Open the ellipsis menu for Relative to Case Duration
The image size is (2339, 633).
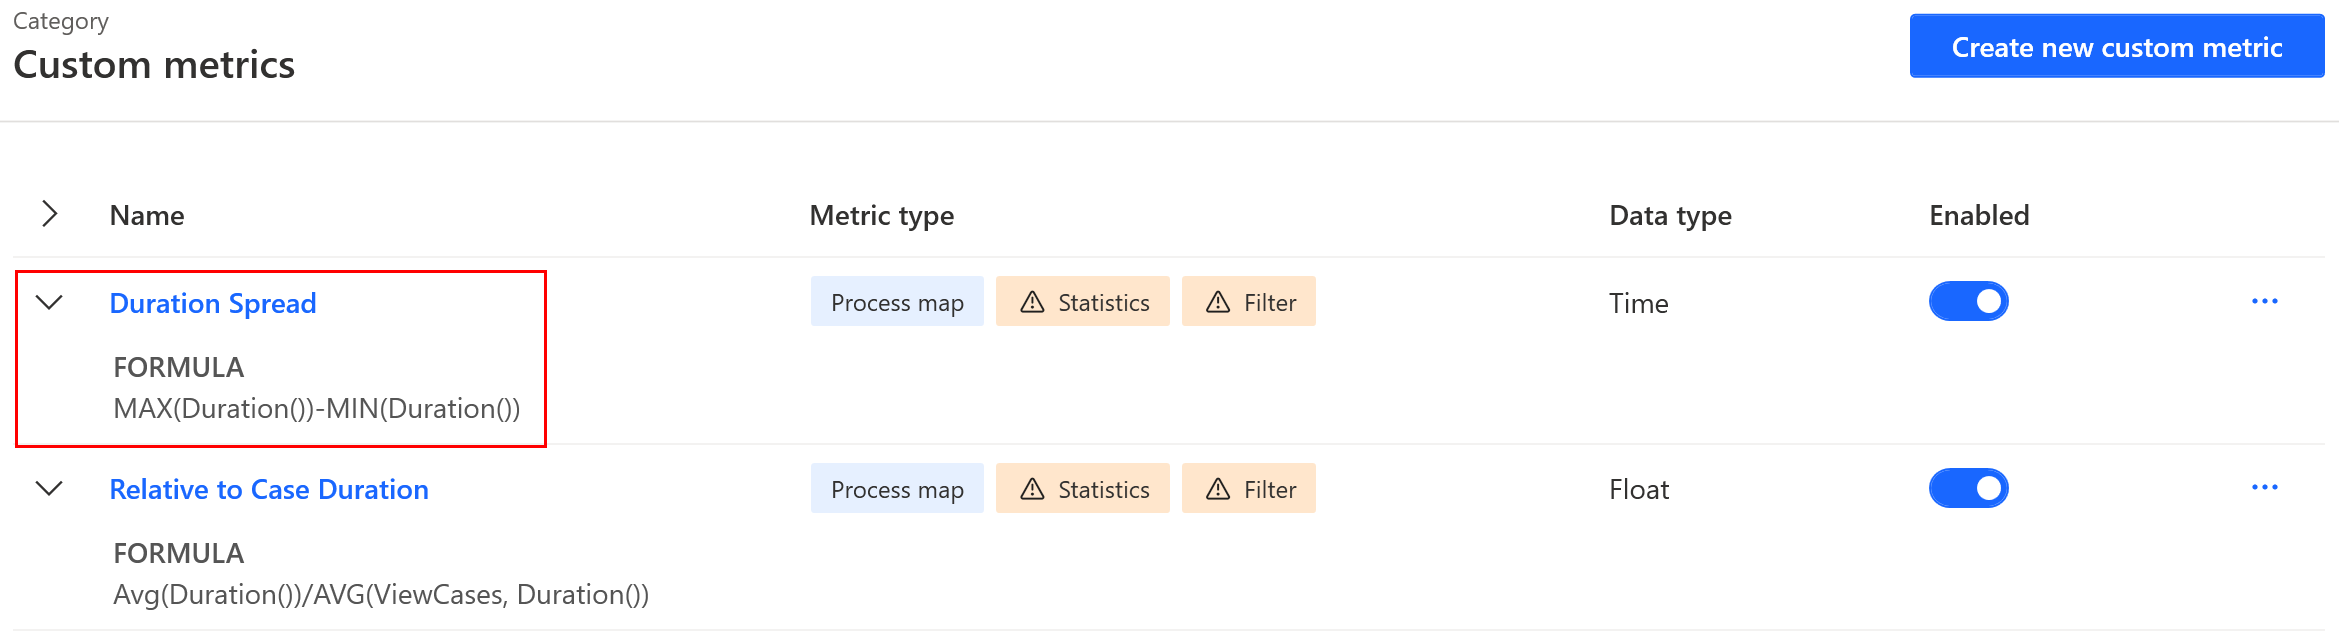point(2266,487)
